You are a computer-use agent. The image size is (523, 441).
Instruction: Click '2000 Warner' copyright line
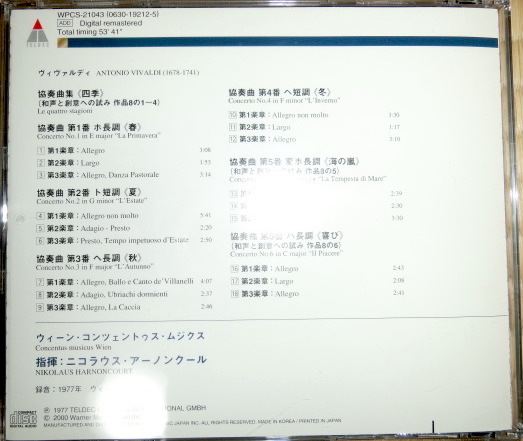(93, 417)
